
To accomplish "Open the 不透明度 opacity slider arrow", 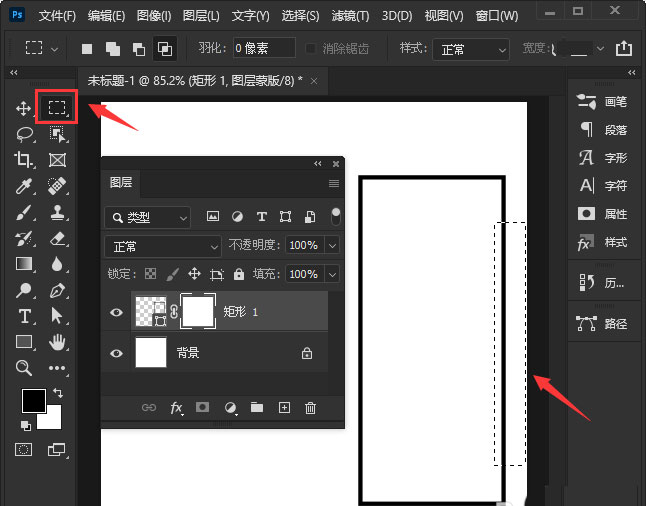I will click(332, 246).
